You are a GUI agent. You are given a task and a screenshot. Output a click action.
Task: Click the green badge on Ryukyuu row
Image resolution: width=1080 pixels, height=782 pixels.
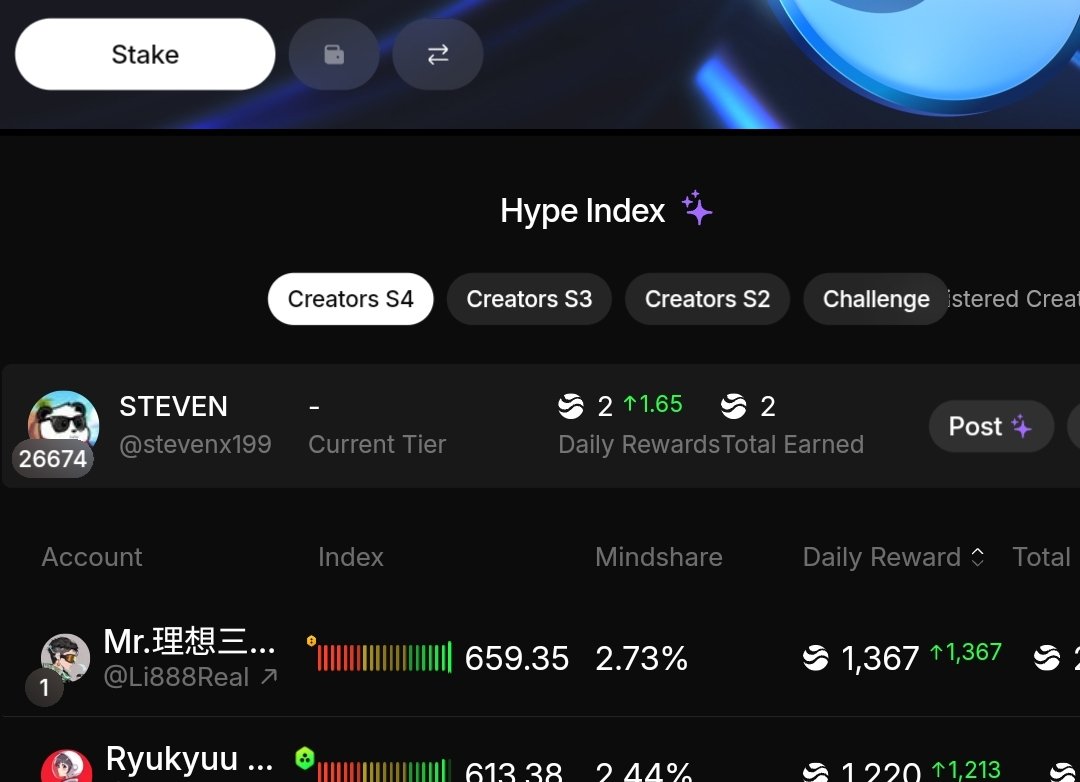tap(304, 759)
